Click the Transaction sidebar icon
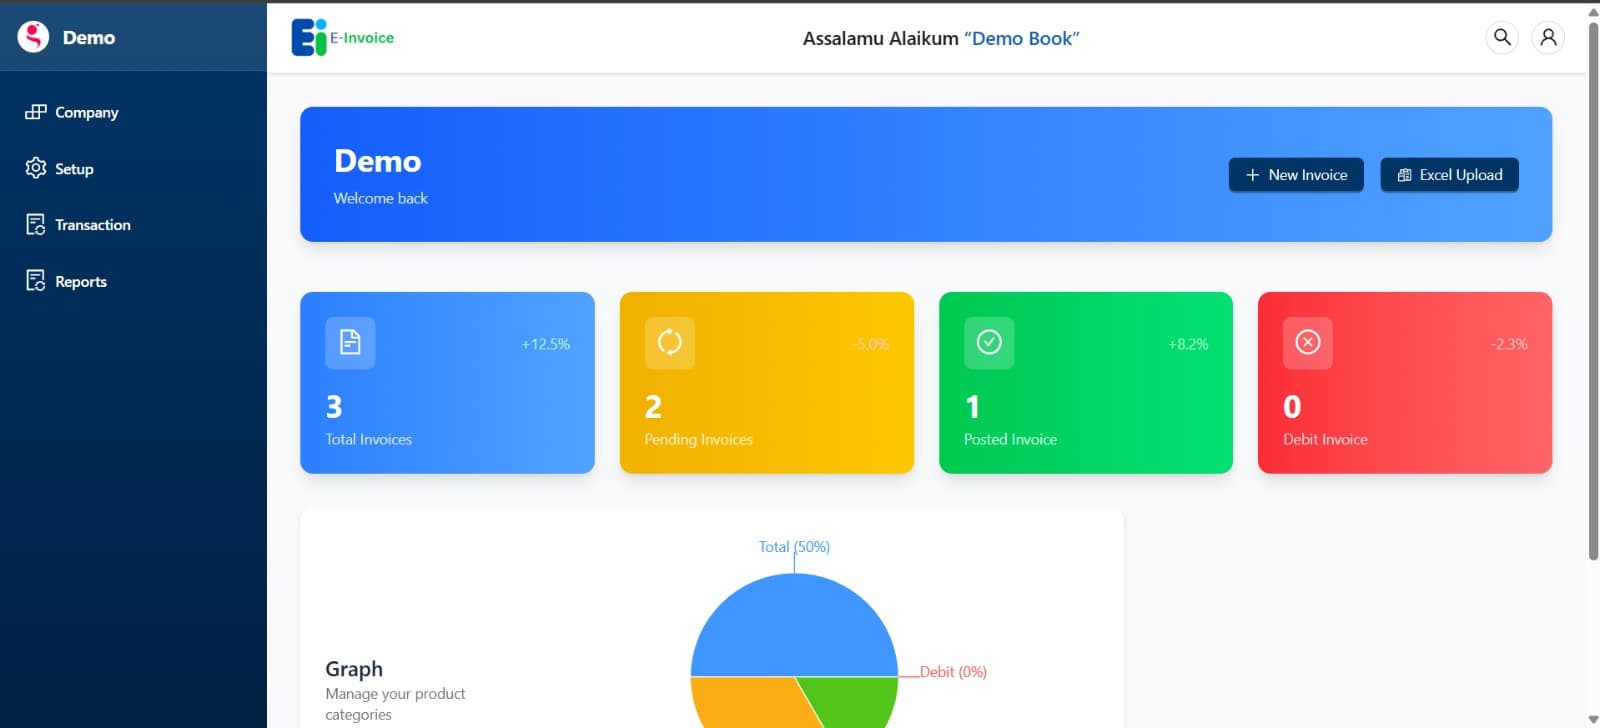 click(36, 224)
